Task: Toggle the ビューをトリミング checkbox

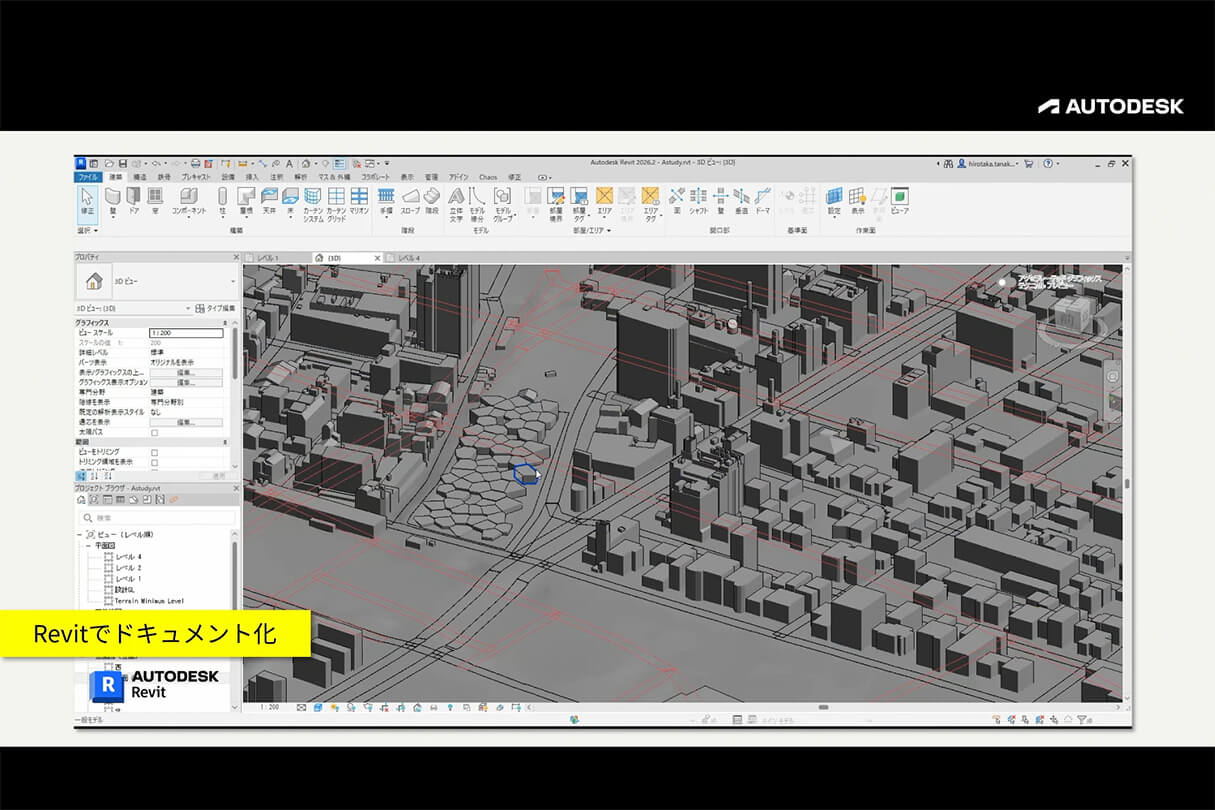Action: (154, 453)
